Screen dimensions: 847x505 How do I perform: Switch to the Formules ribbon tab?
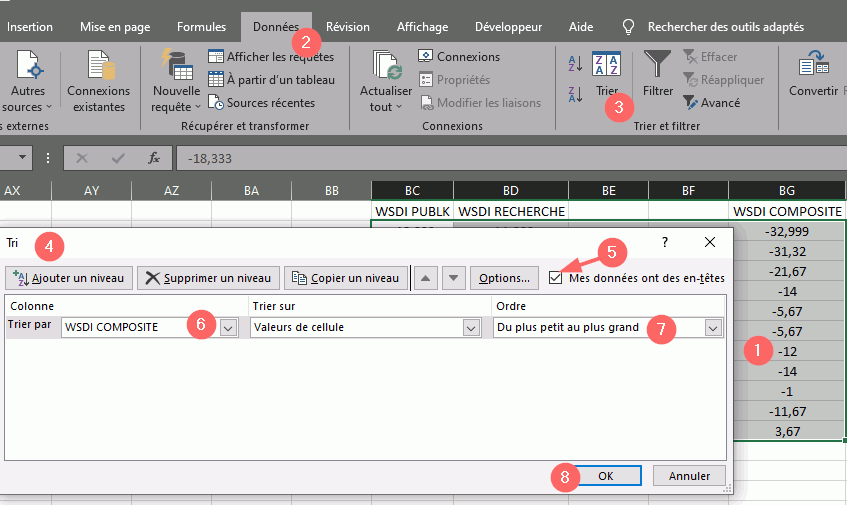[201, 27]
